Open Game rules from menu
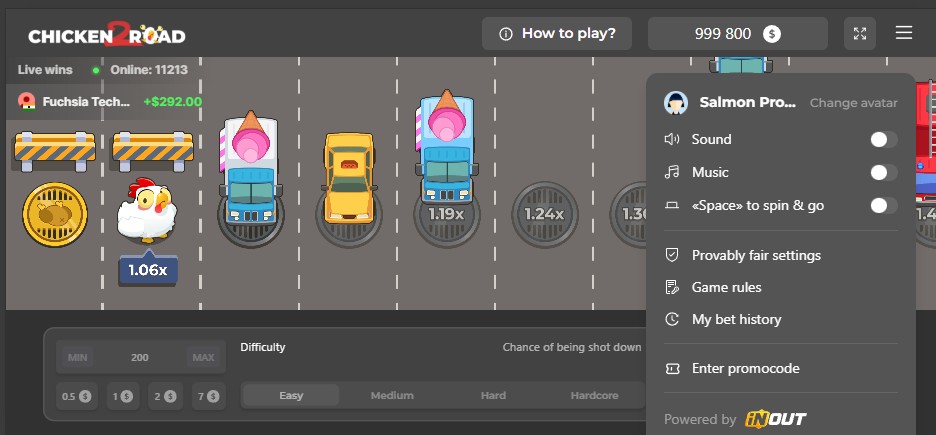This screenshot has height=435, width=936. click(x=726, y=287)
